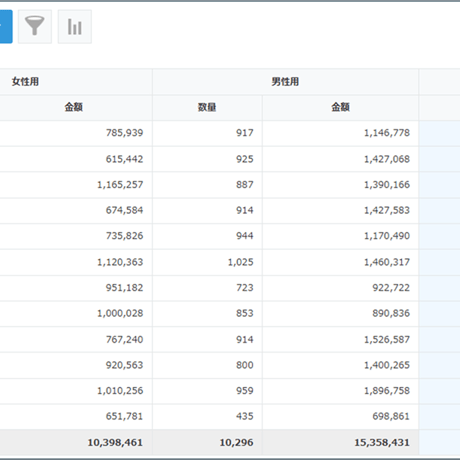Select the cell showing 922,722
This screenshot has height=460, width=460.
(x=340, y=288)
